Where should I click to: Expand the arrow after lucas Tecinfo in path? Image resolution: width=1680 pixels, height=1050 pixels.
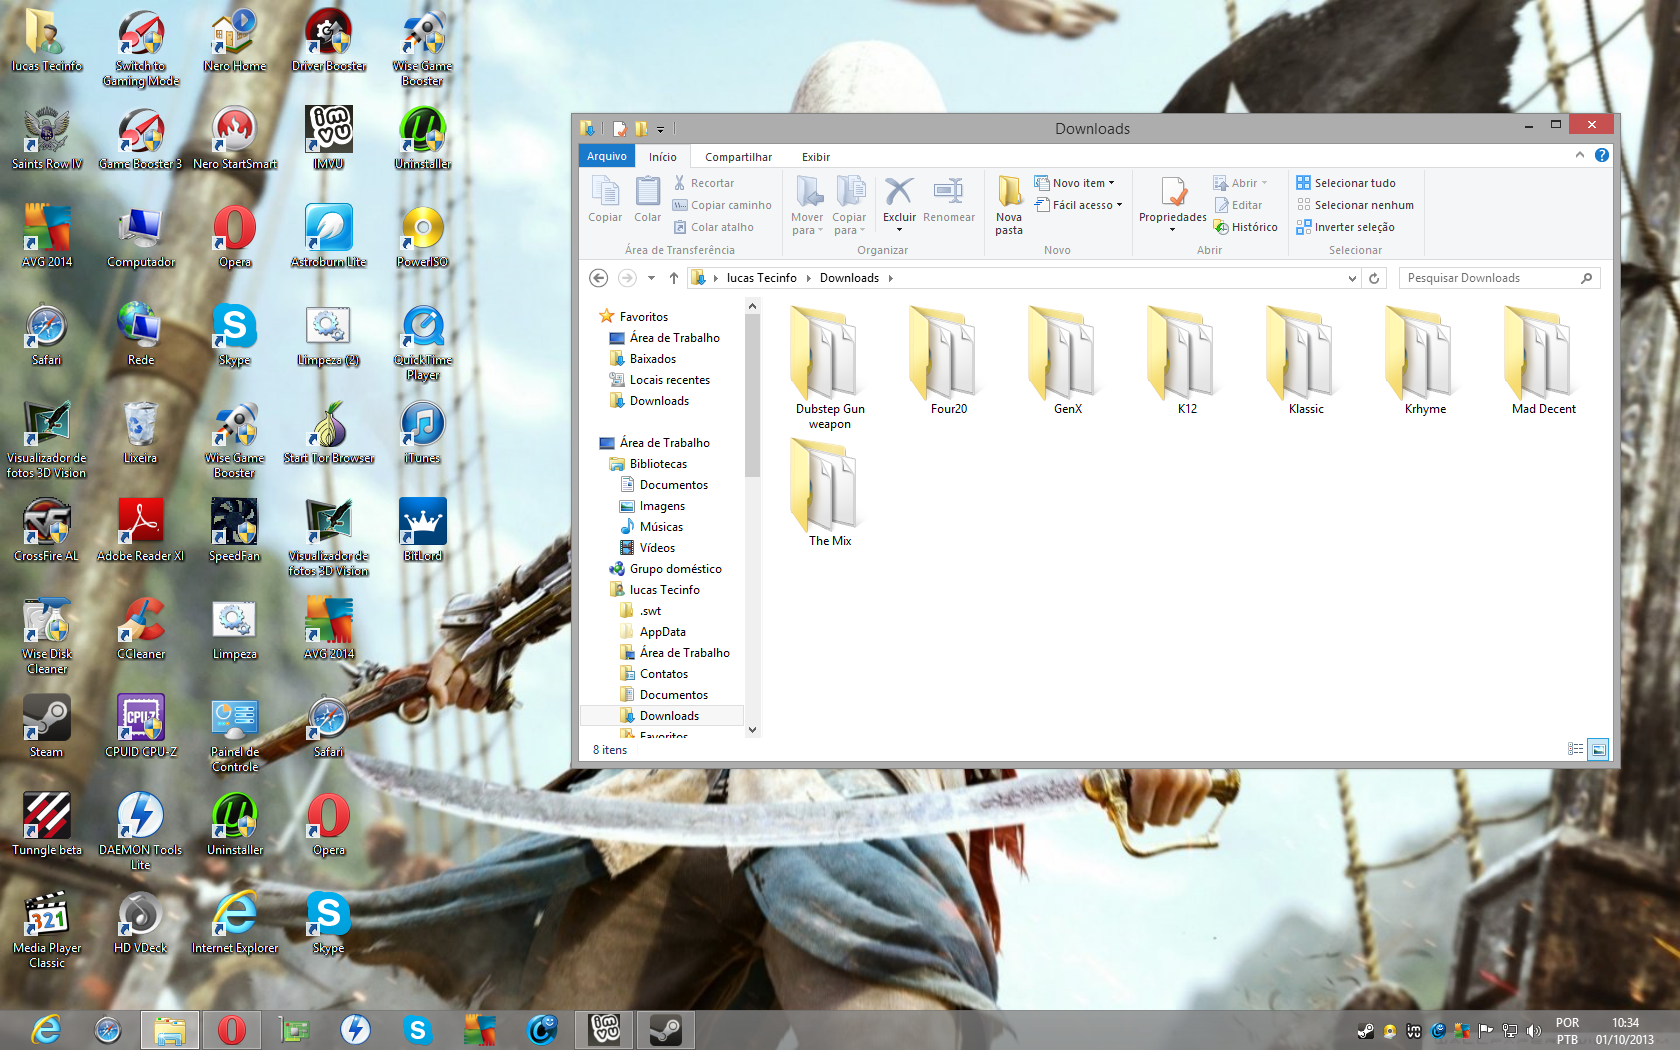808,278
